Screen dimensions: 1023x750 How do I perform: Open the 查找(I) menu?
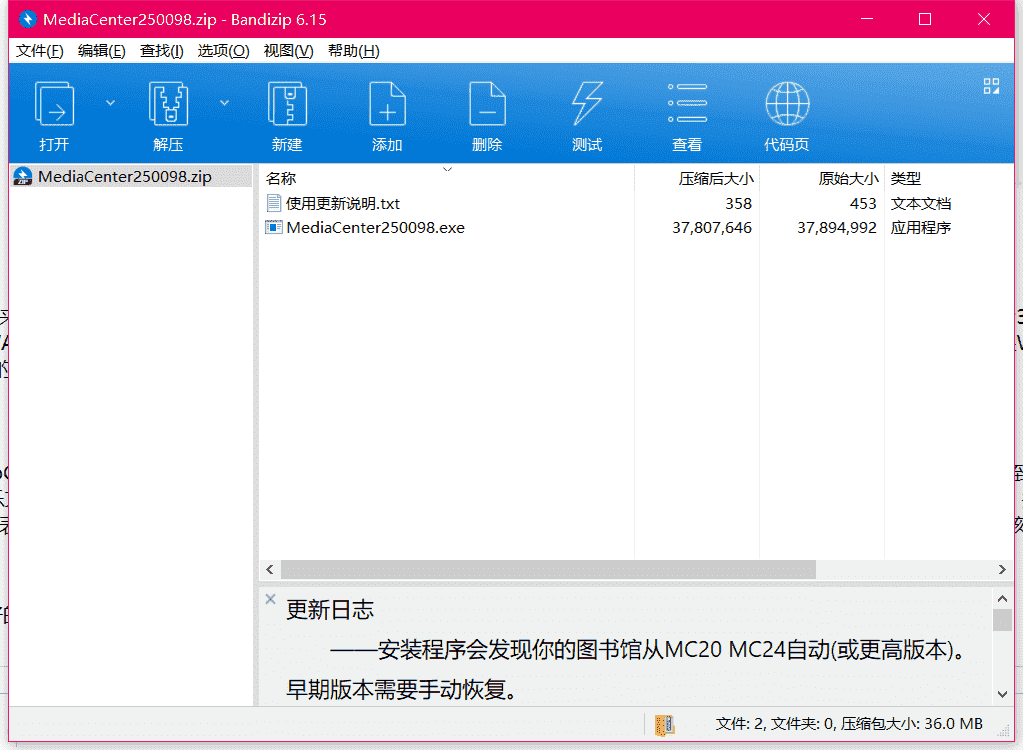161,51
